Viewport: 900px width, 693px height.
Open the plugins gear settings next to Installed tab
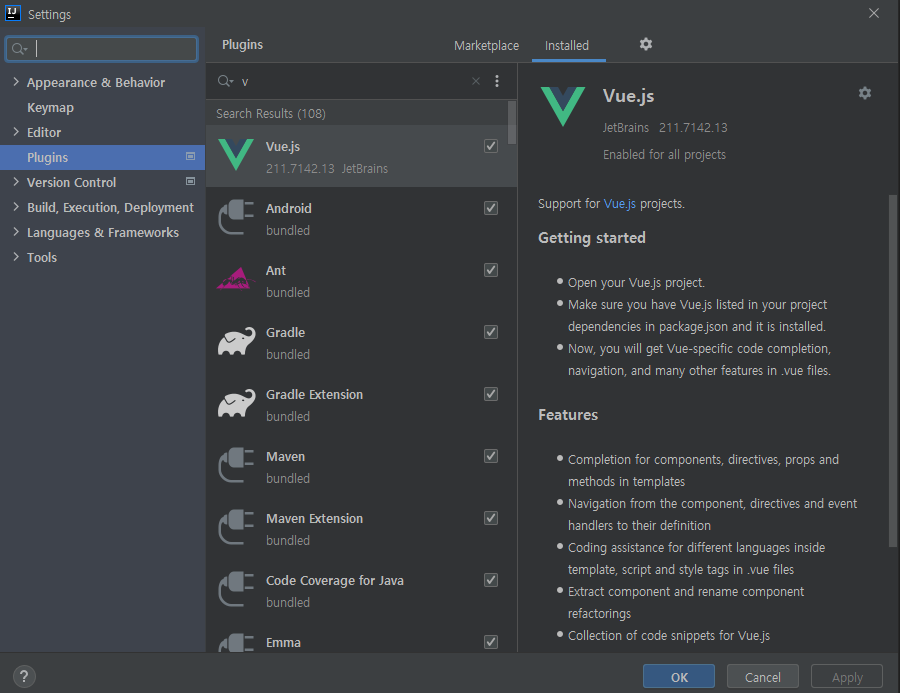coord(646,44)
